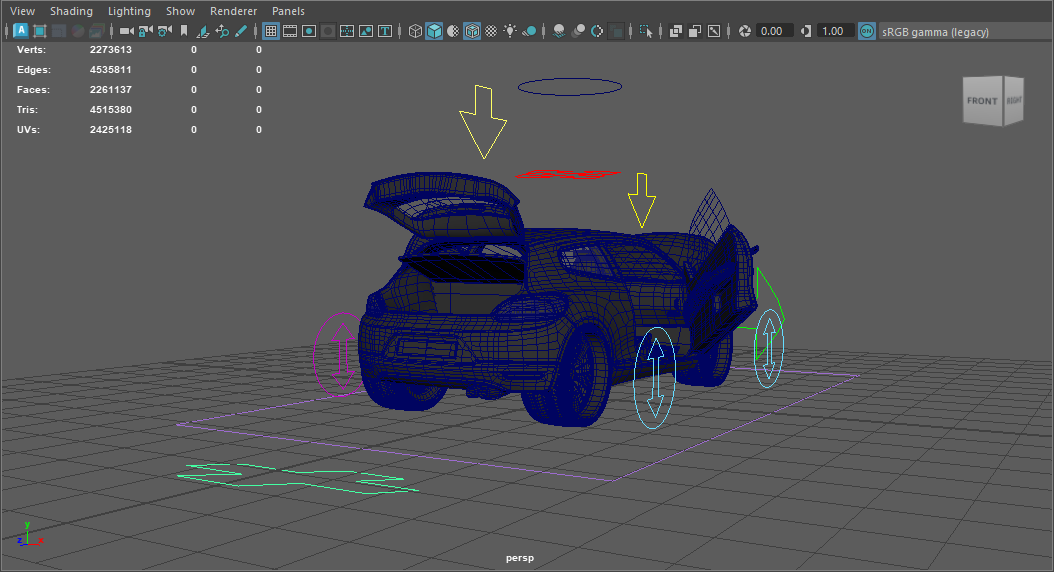Open the Renderer menu
This screenshot has width=1054, height=572.
coord(233,11)
